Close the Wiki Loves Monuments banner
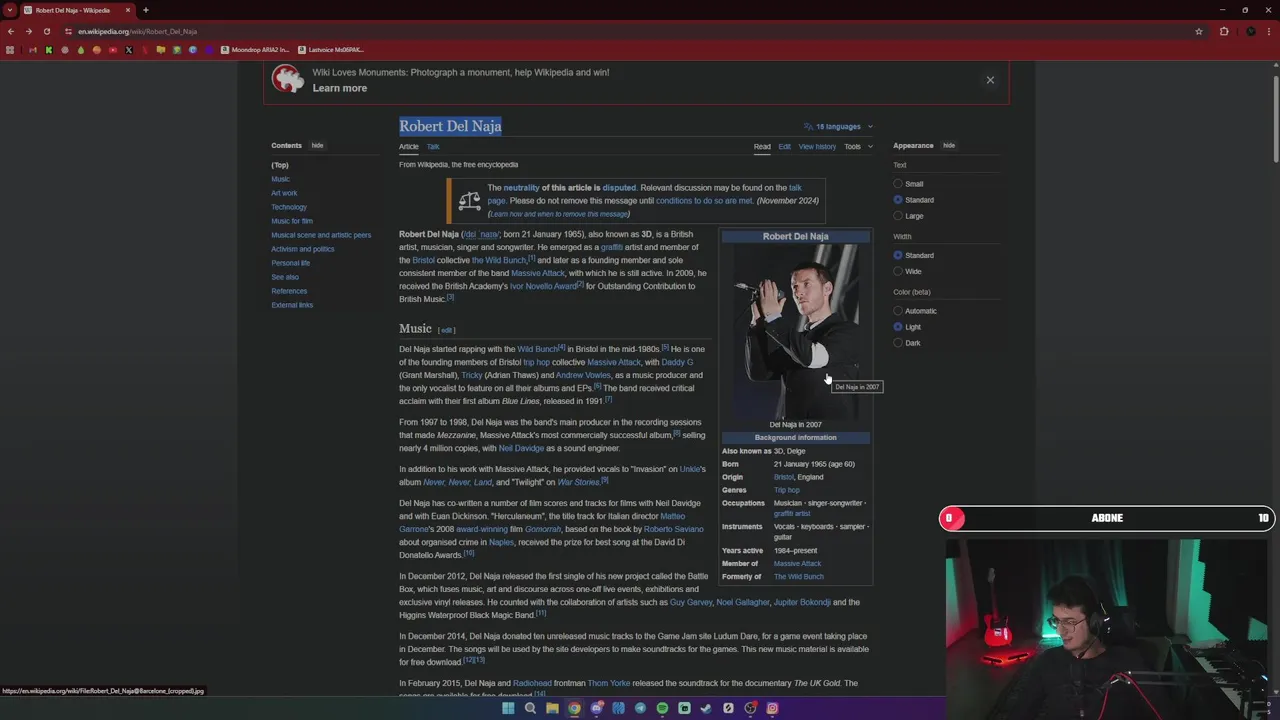The width and height of the screenshot is (1280, 720). pyautogui.click(x=990, y=80)
